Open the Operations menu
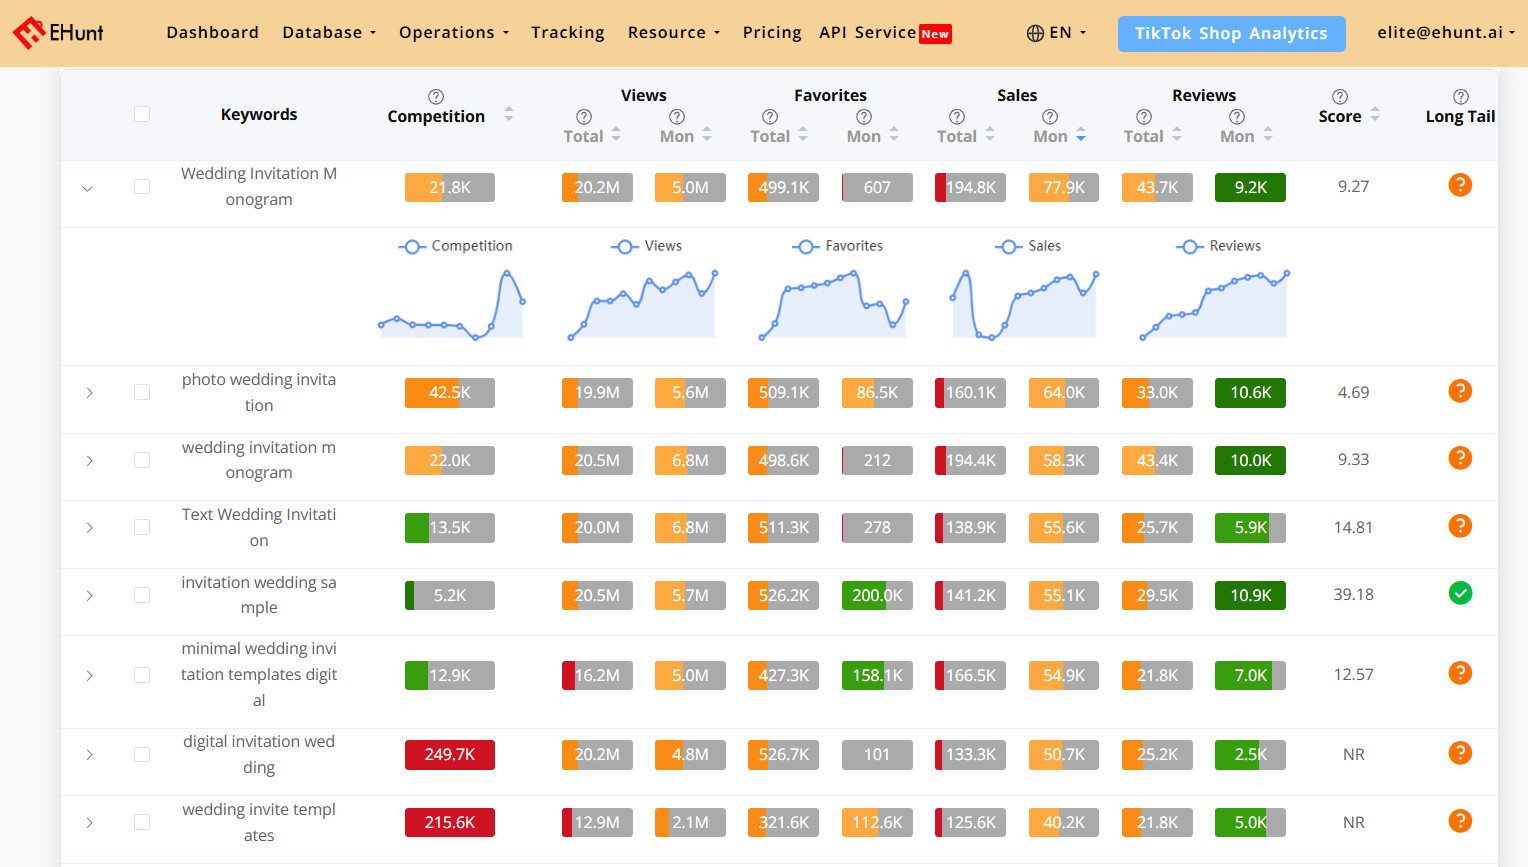 point(454,33)
